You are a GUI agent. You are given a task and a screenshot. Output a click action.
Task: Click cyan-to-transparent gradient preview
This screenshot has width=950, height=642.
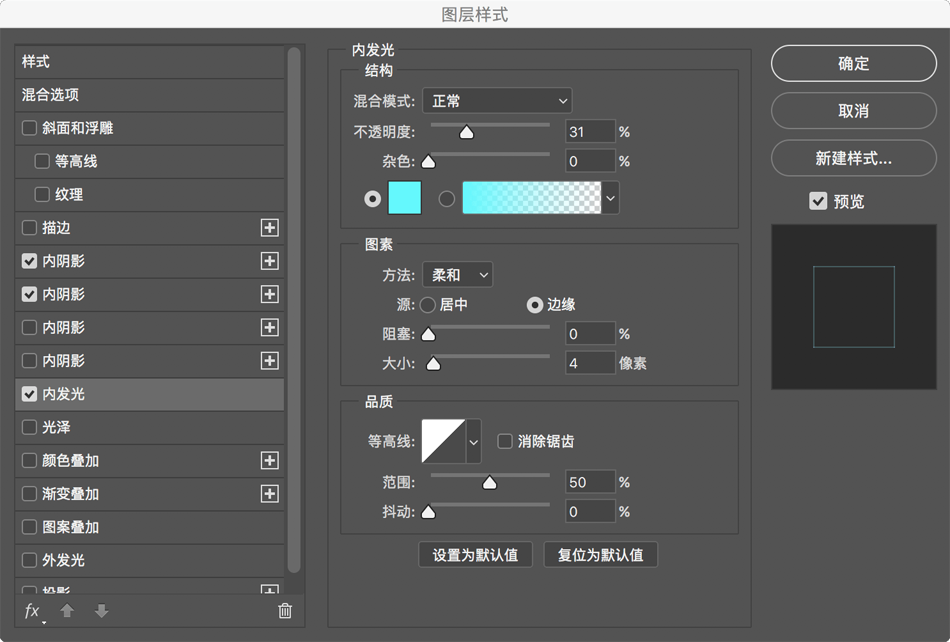pyautogui.click(x=532, y=197)
